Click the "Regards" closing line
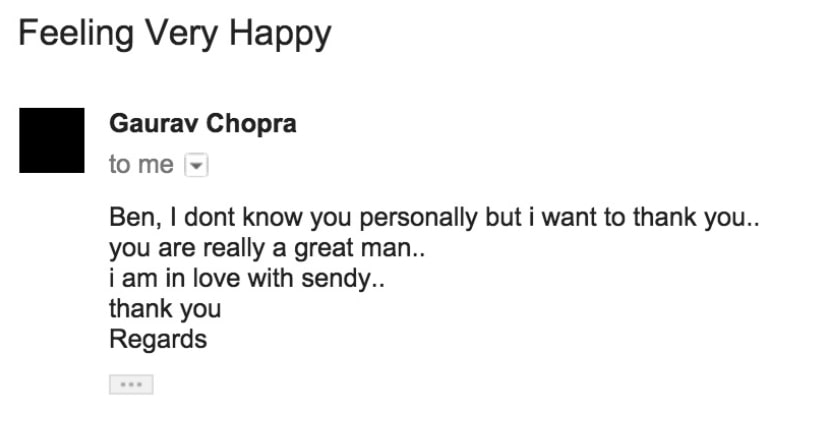This screenshot has width=828, height=425. click(158, 339)
